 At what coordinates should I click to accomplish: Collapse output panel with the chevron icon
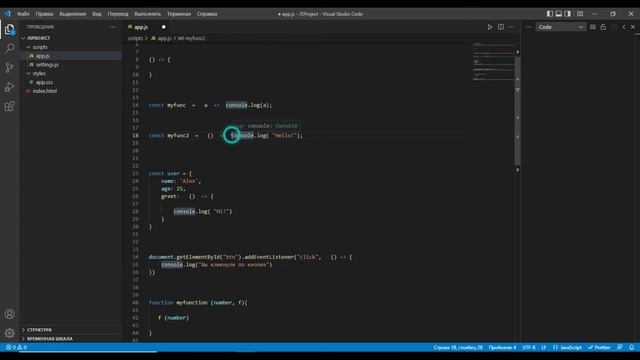[x=624, y=27]
